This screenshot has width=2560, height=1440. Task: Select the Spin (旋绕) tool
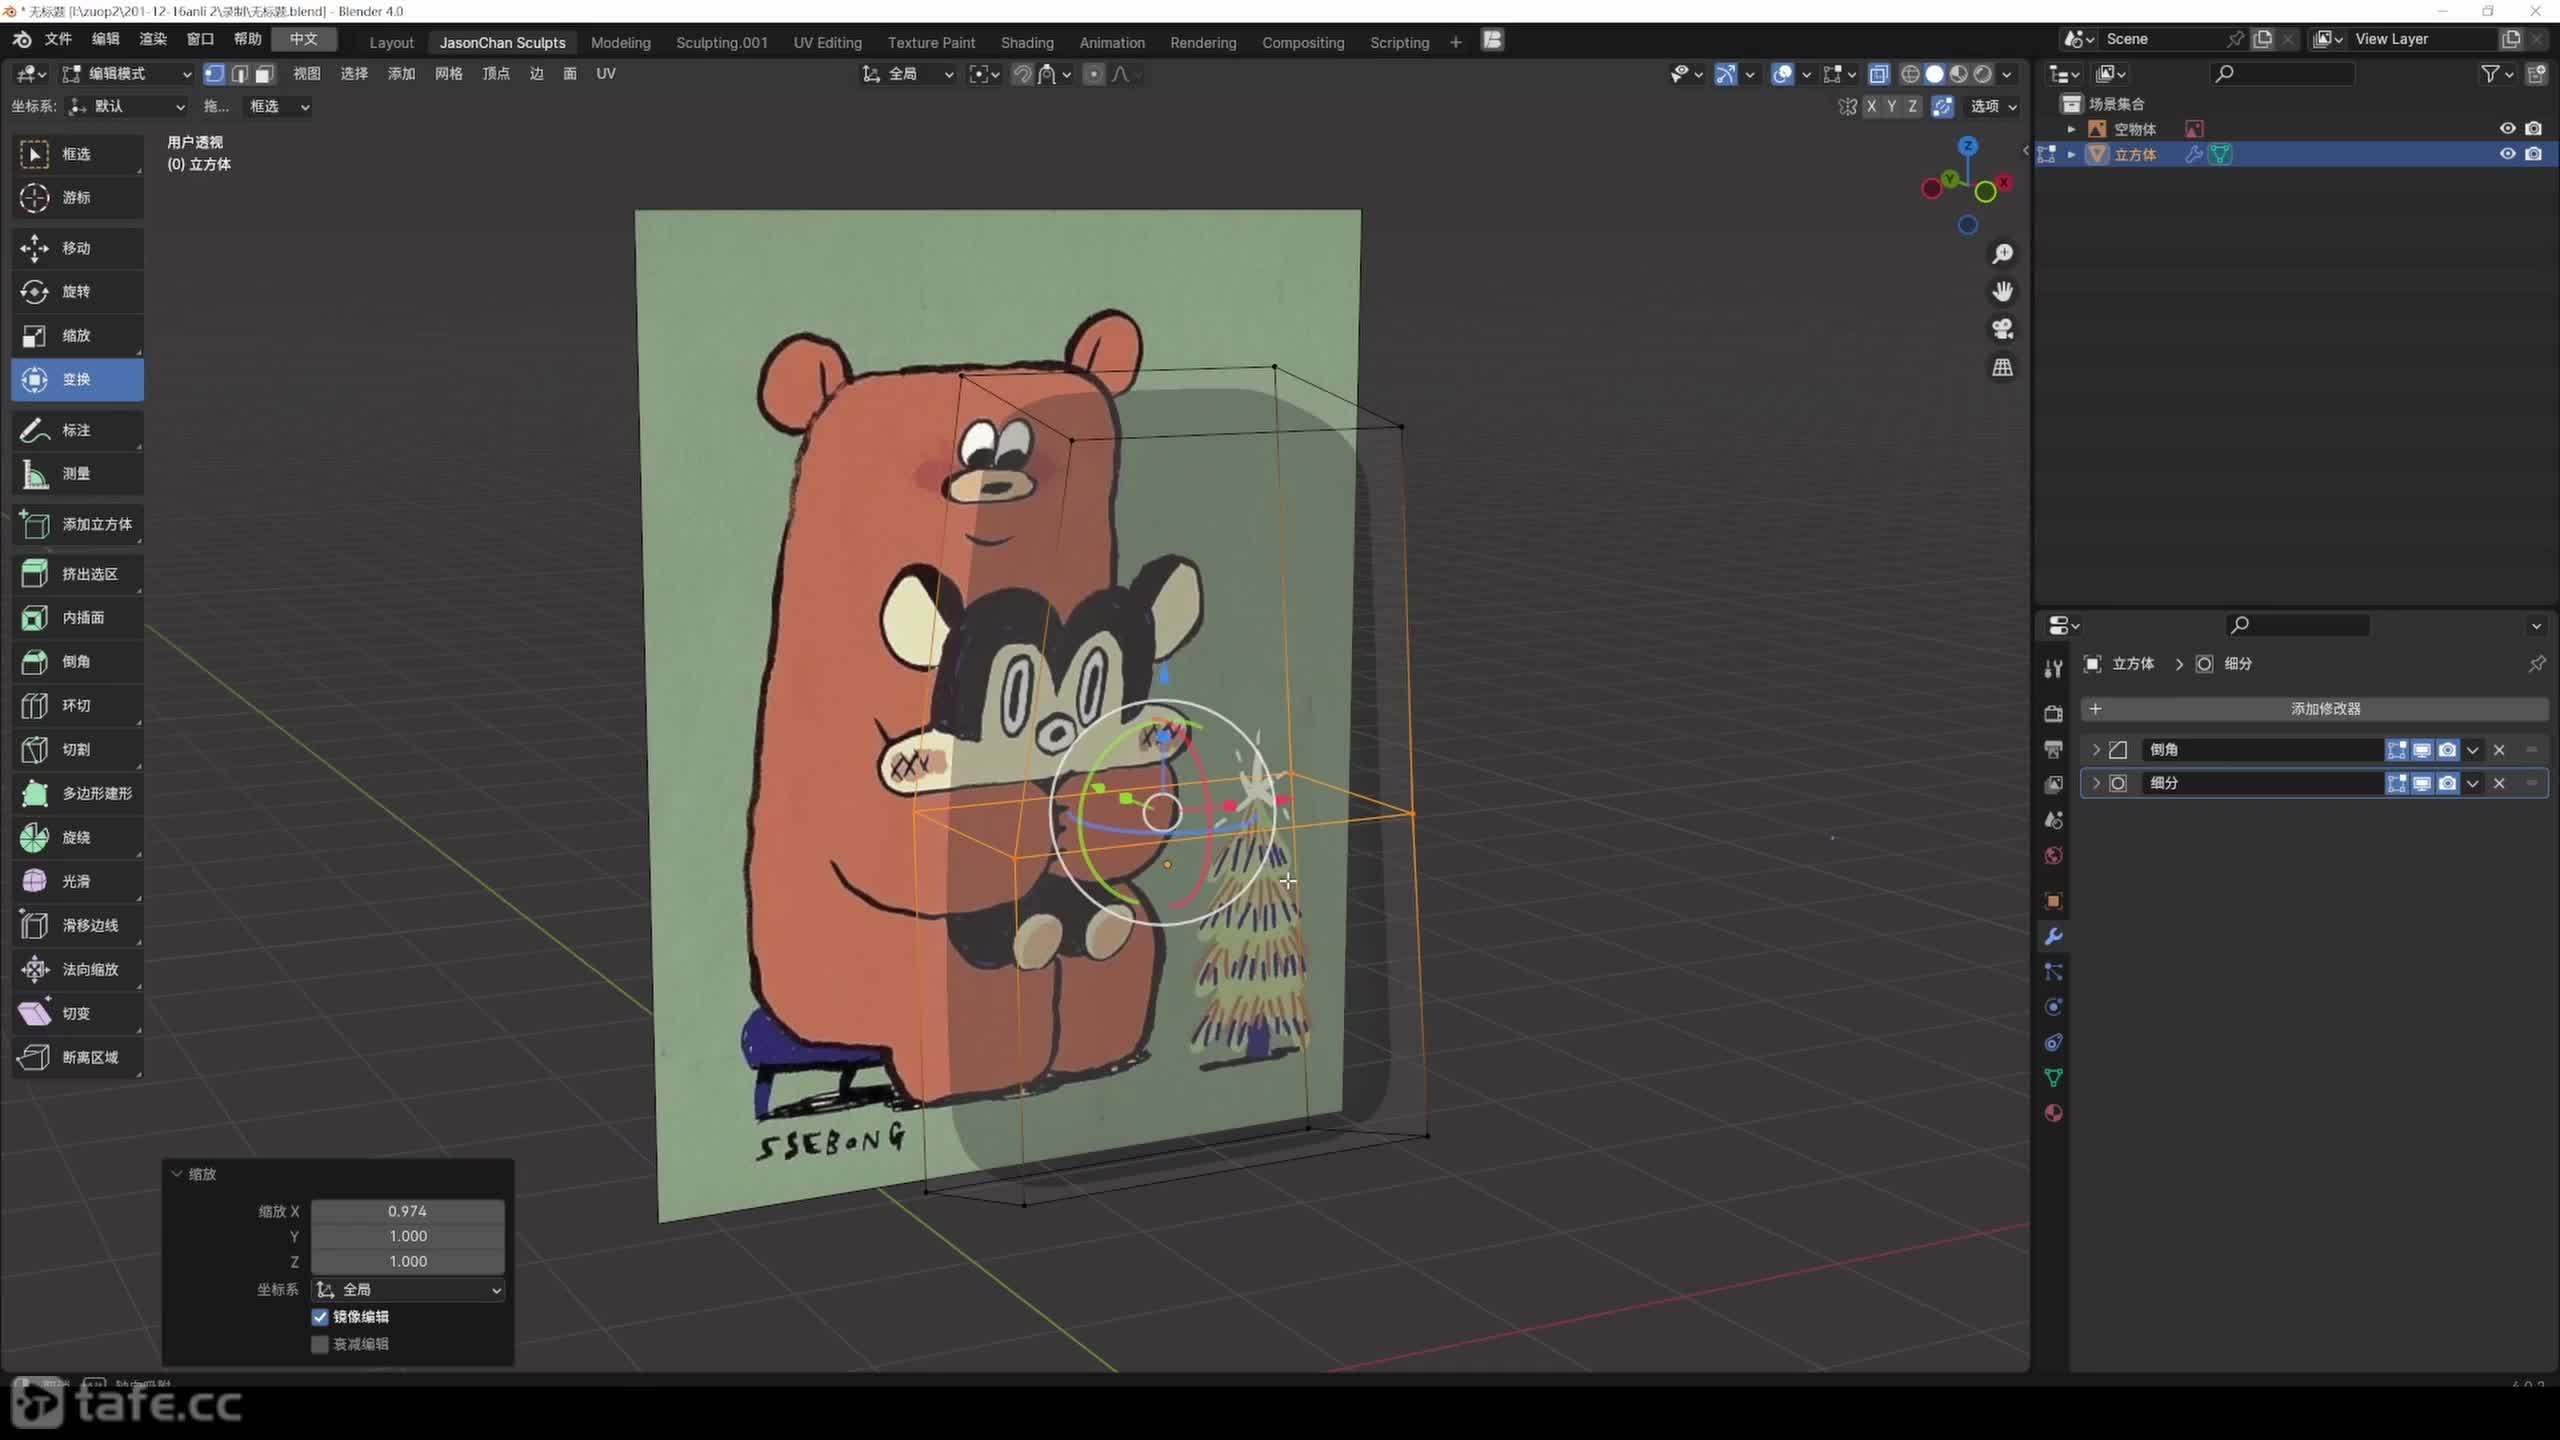[x=78, y=838]
